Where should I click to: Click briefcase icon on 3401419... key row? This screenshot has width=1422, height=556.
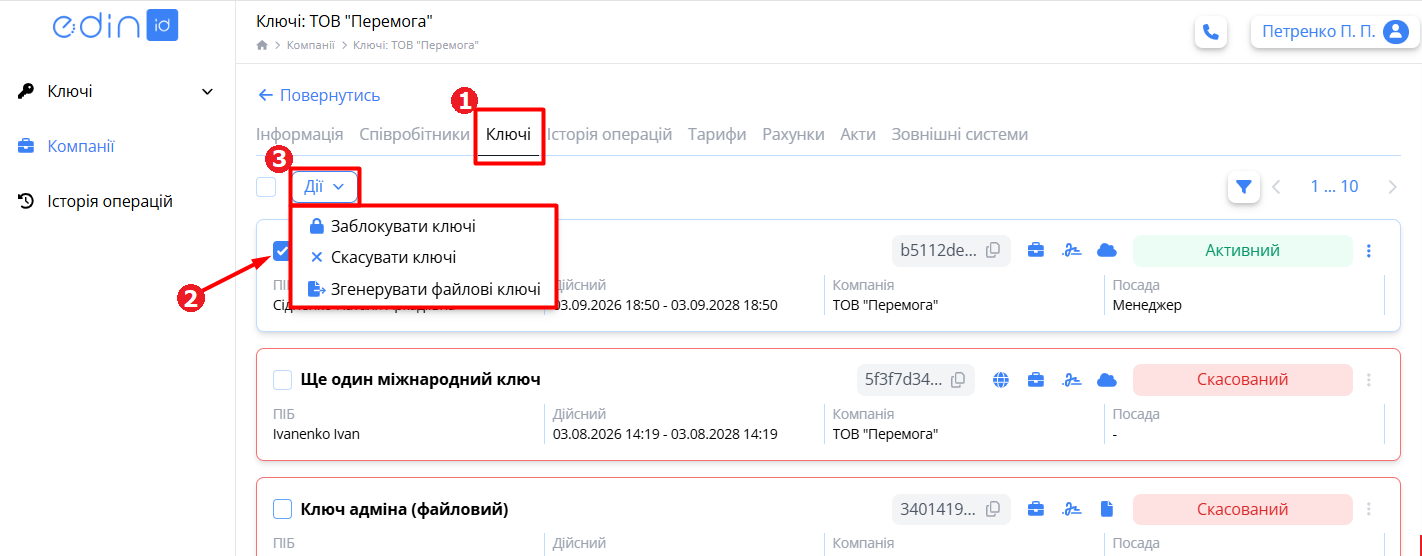(1036, 509)
